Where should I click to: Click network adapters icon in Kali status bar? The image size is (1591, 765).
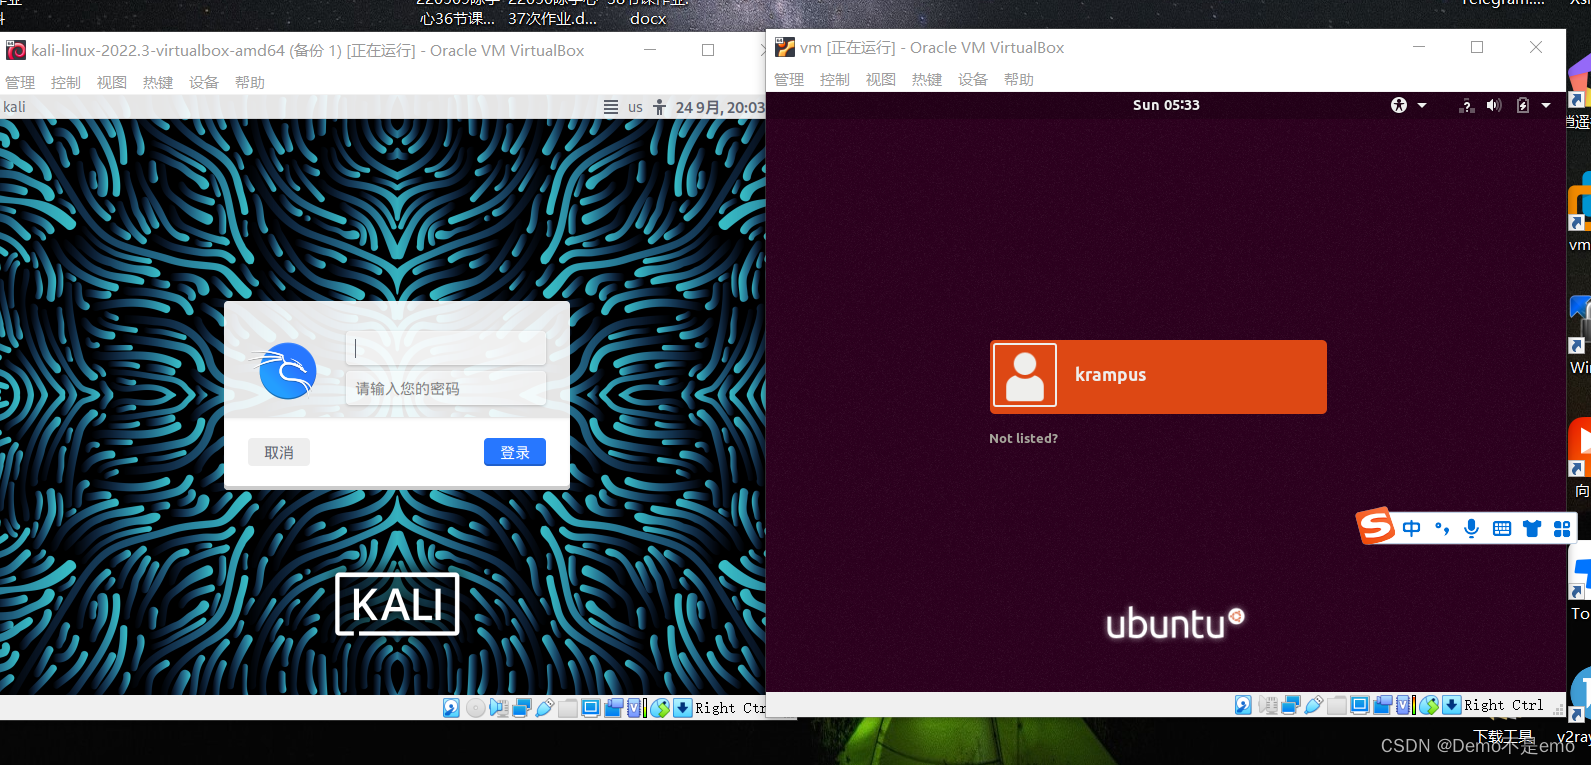522,708
